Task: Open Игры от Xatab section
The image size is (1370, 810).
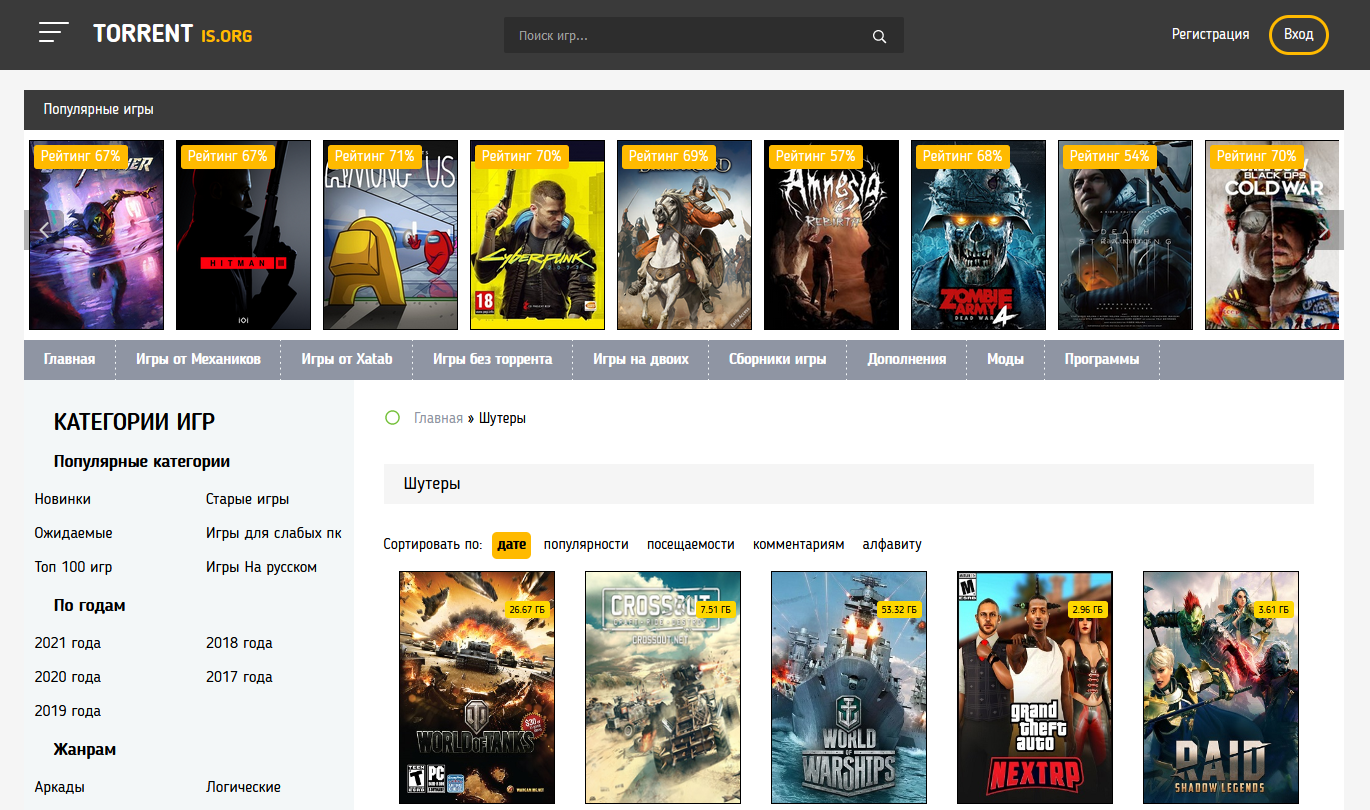Action: coord(347,359)
